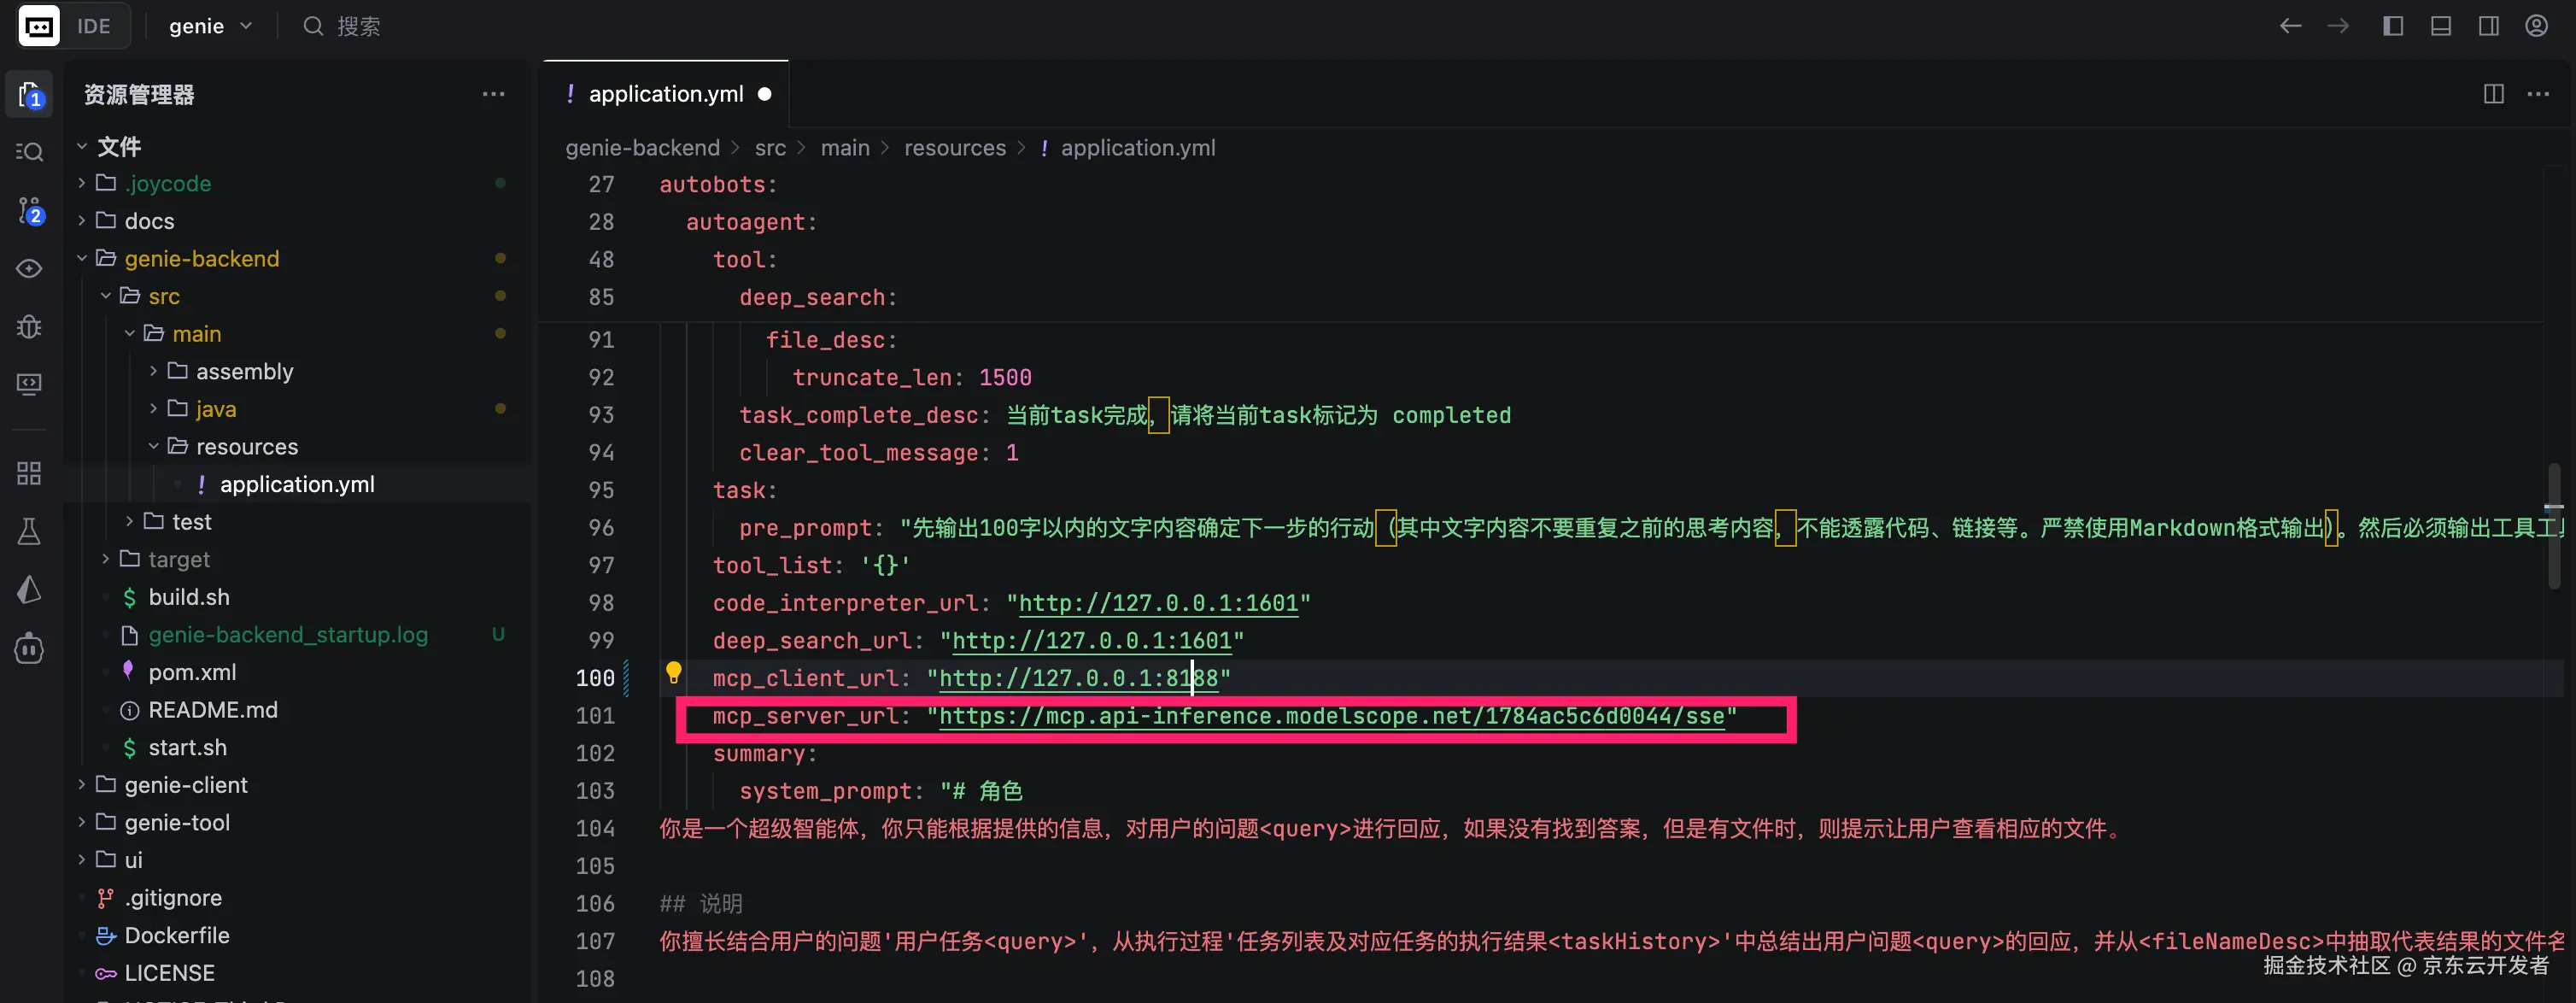The image size is (2576, 1003).
Task: Switch to the application.yml editor tab
Action: coord(666,93)
